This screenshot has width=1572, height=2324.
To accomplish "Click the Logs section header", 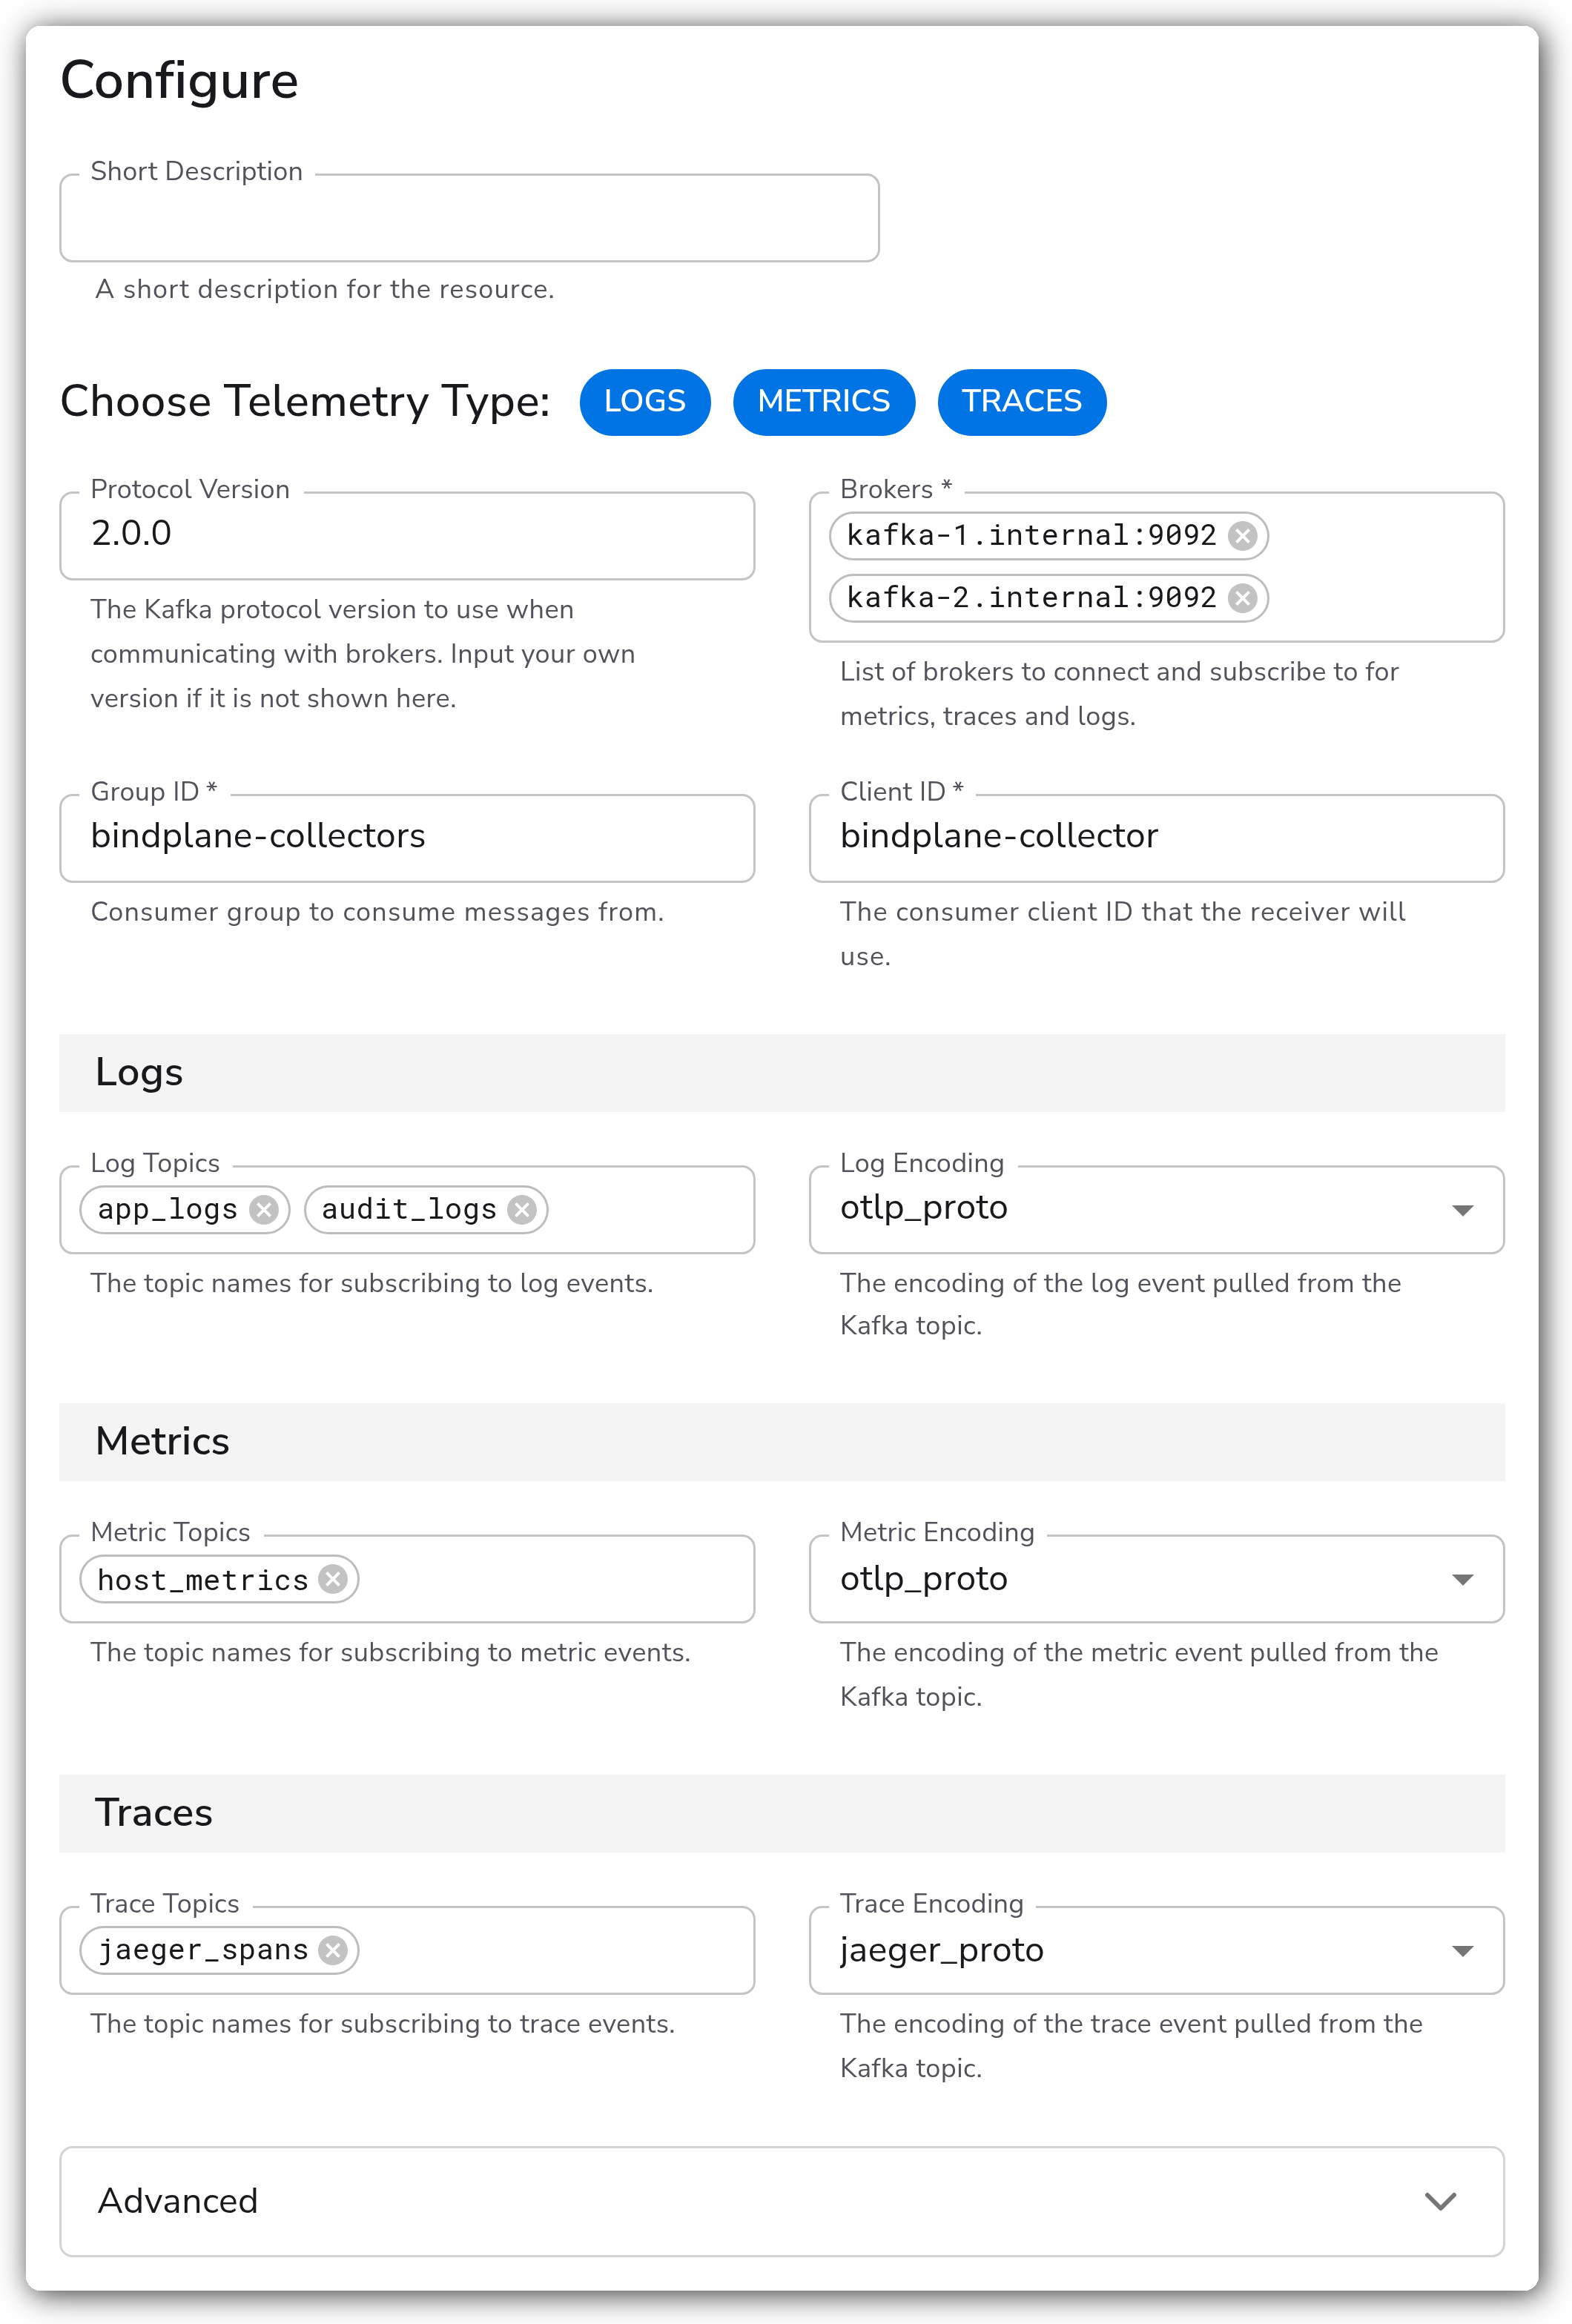I will 782,1073.
